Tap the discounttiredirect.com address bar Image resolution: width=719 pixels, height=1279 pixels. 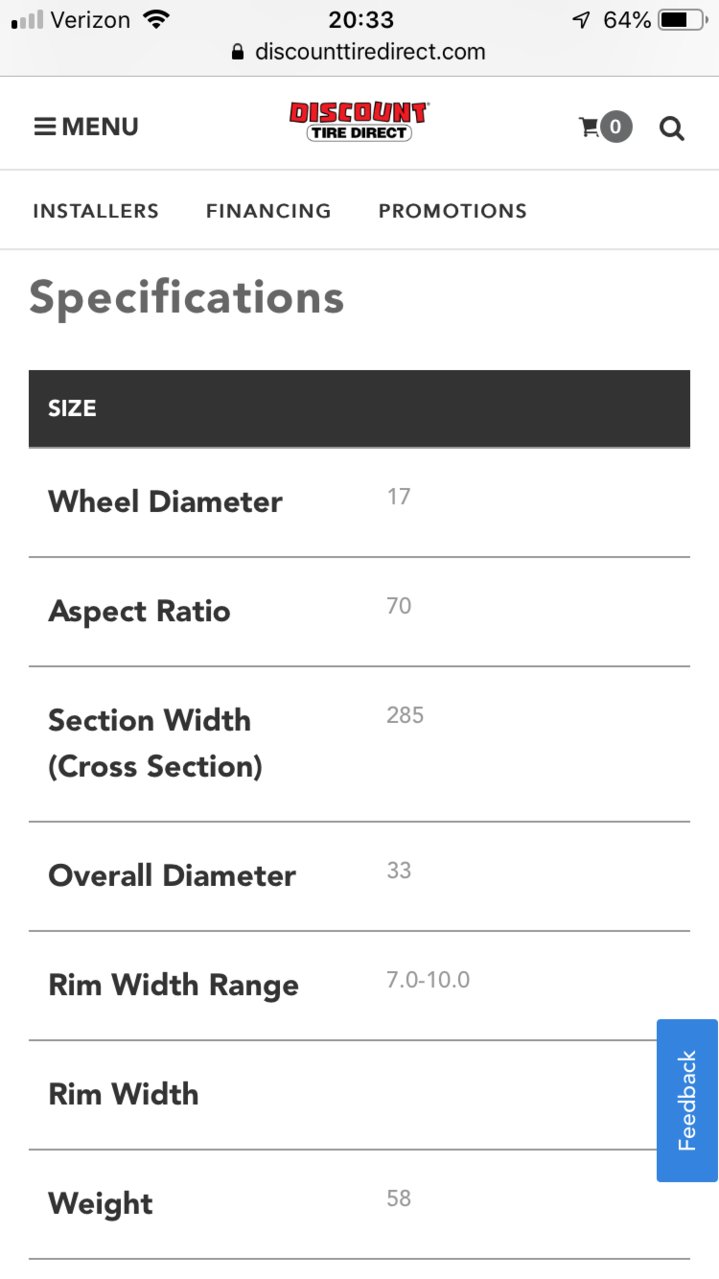point(359,52)
